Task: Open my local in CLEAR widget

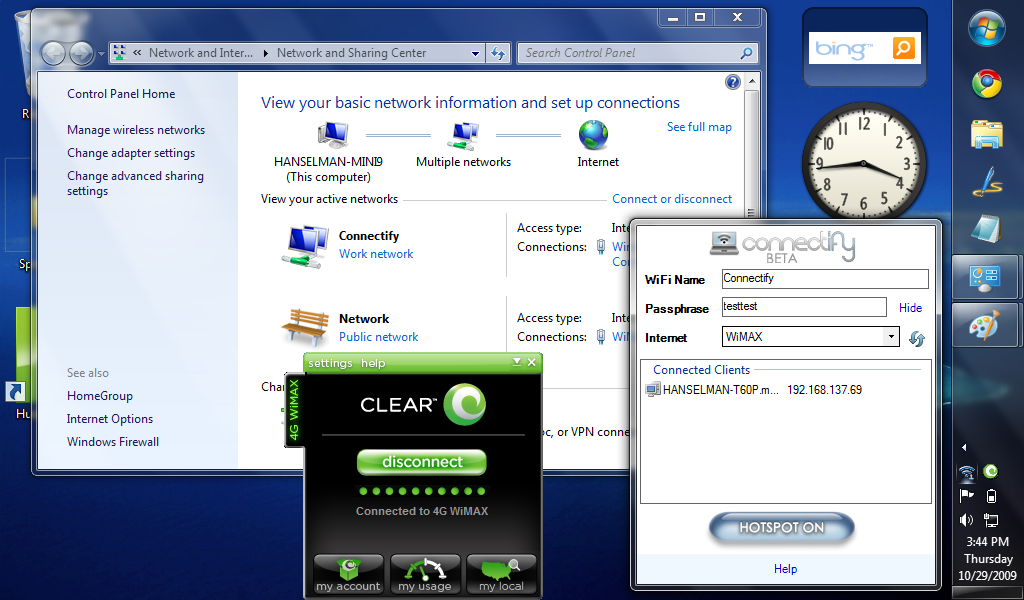Action: pos(502,575)
